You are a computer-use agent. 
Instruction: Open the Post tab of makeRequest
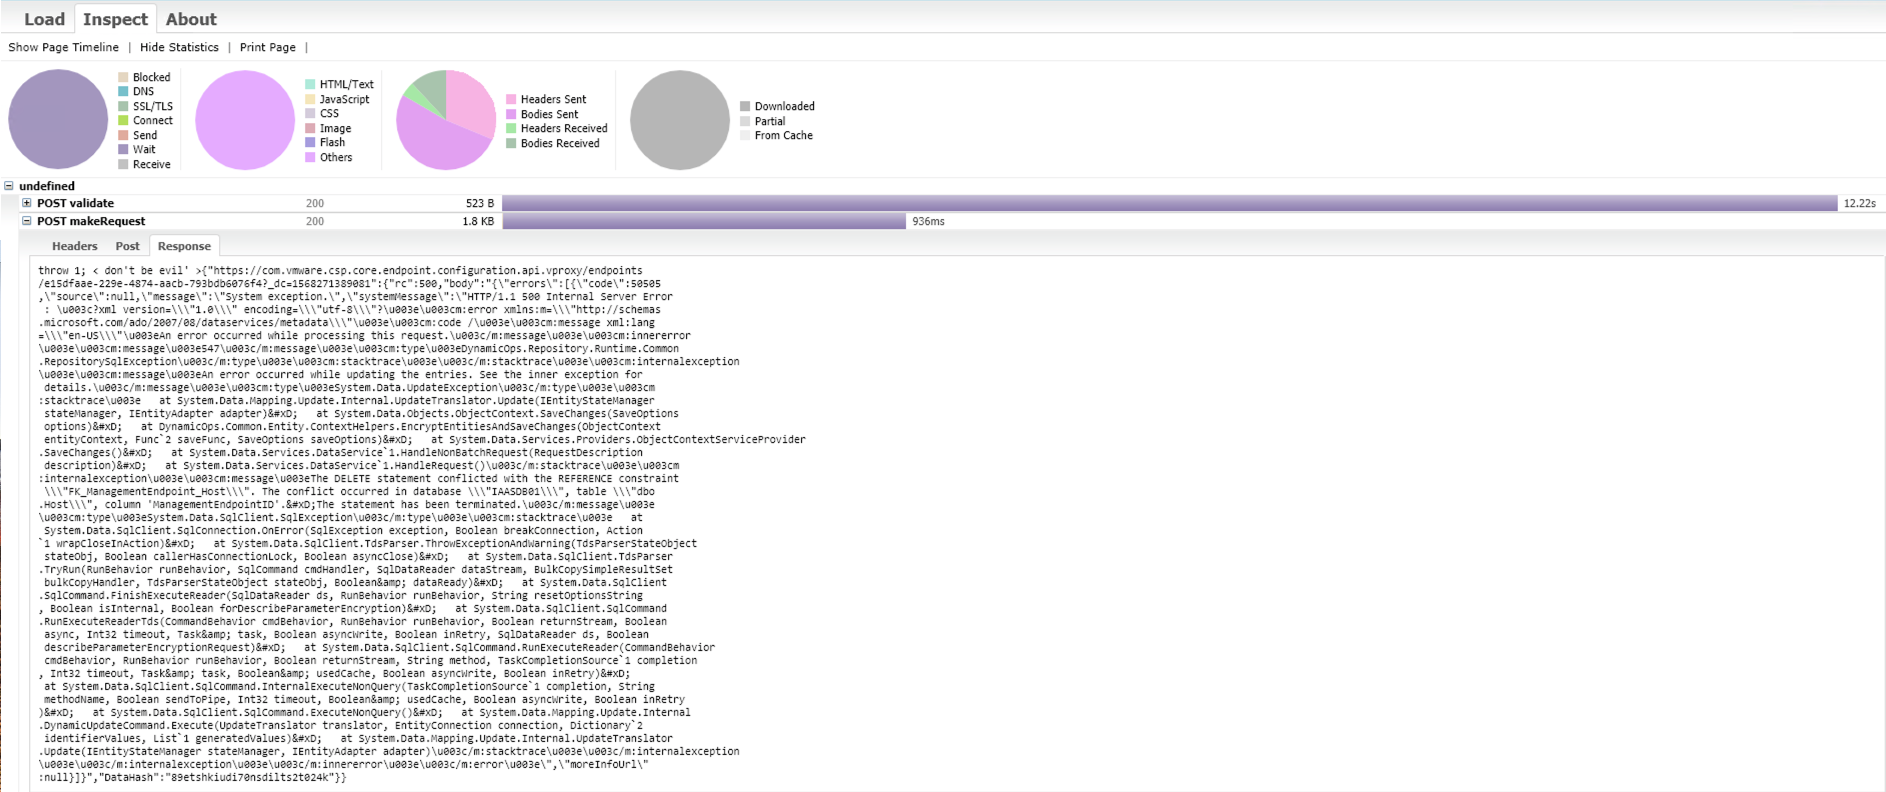coord(127,246)
